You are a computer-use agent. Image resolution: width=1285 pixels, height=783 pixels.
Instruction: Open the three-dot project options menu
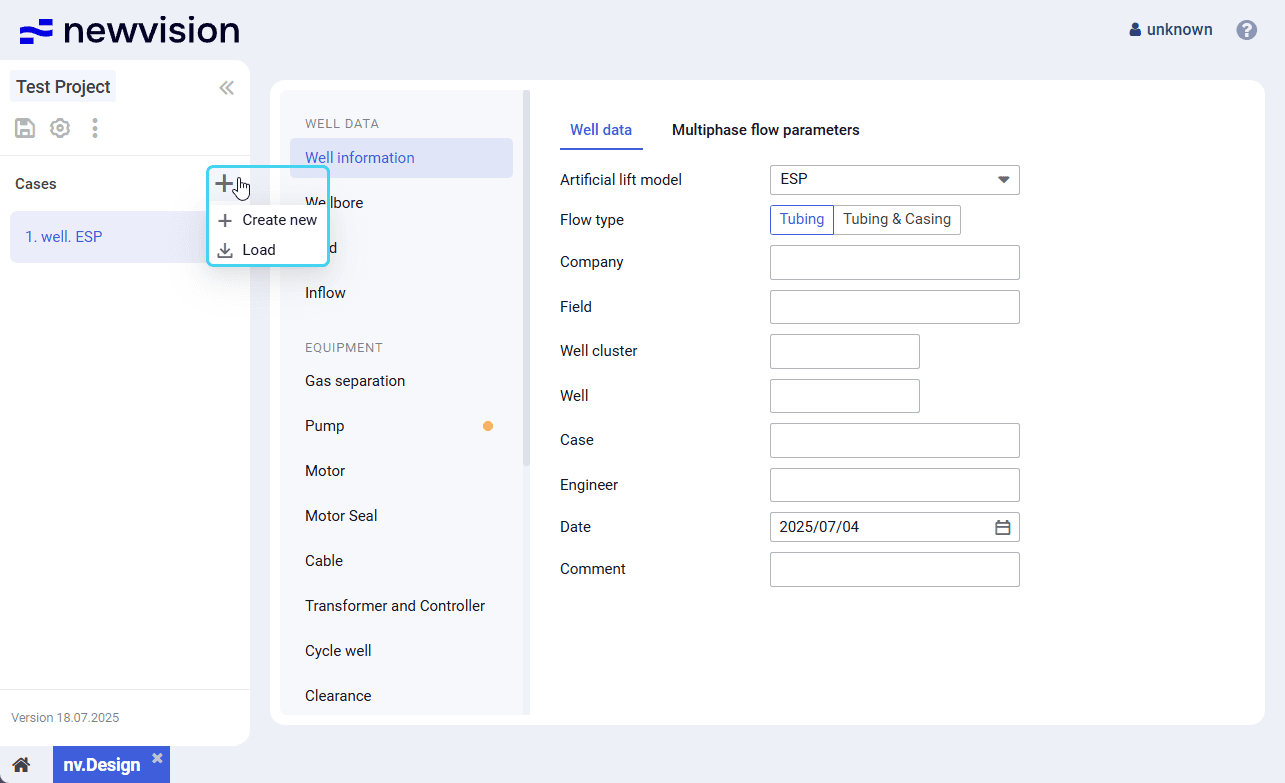point(95,128)
